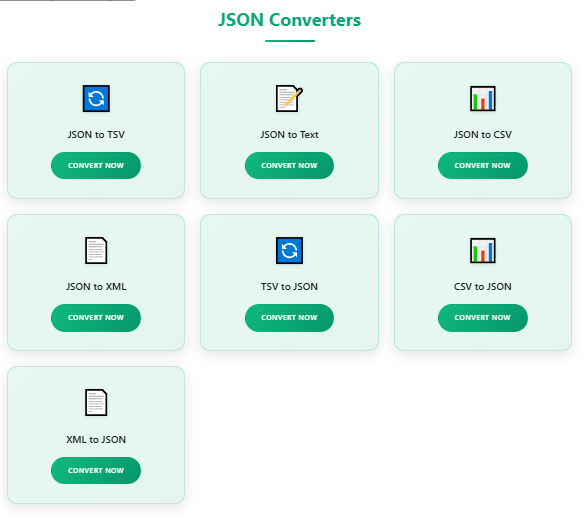Click the bar chart icon above JSON to CSV

[483, 99]
